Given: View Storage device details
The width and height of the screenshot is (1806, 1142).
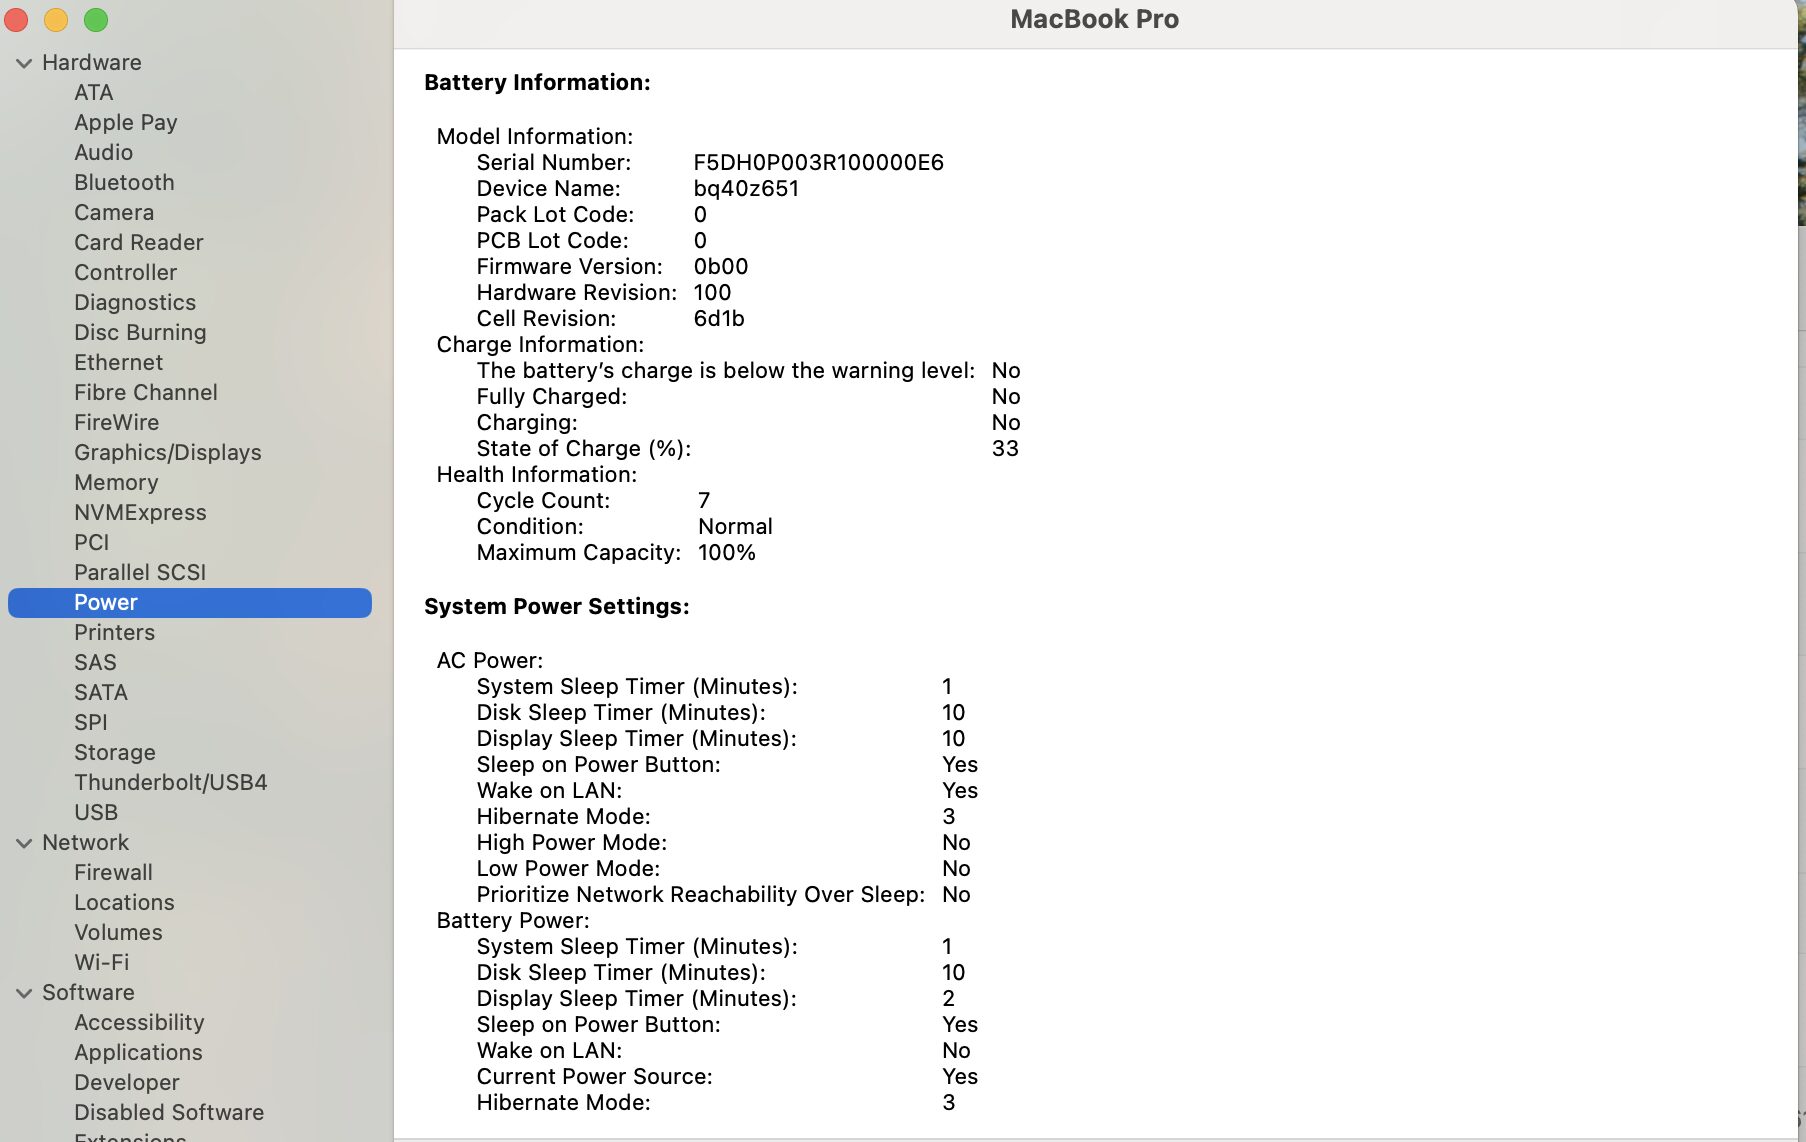Looking at the screenshot, I should [x=114, y=752].
